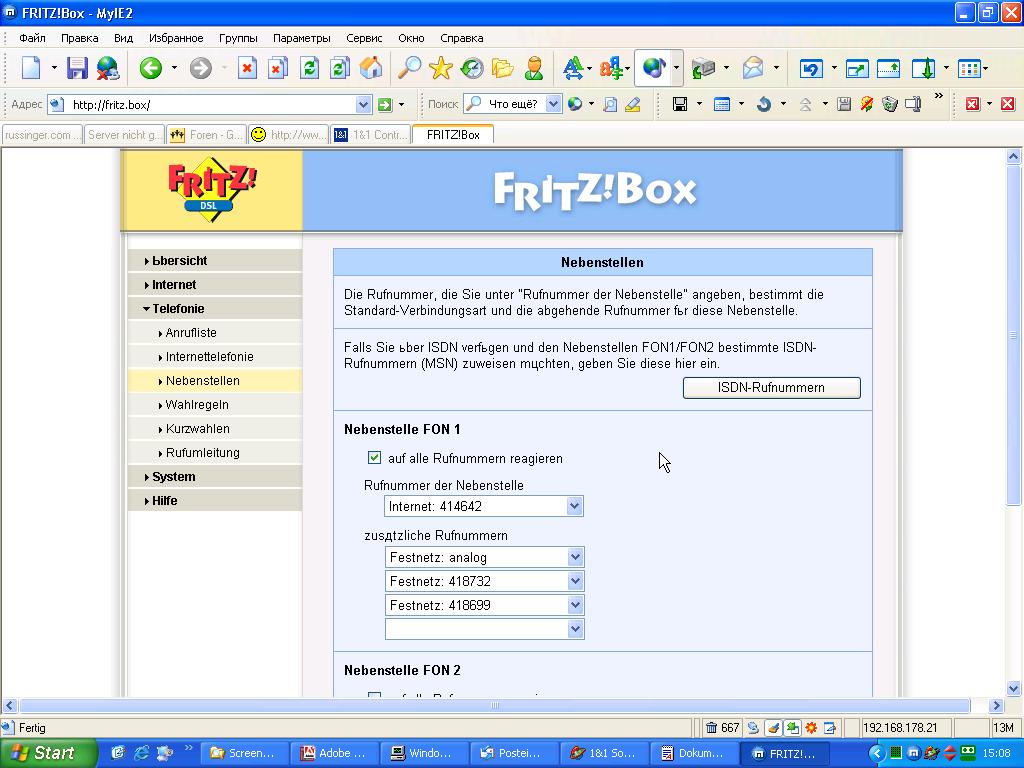This screenshot has height=768, width=1024.
Task: Open the 'Festnetz: 418699' dropdown
Action: point(575,605)
